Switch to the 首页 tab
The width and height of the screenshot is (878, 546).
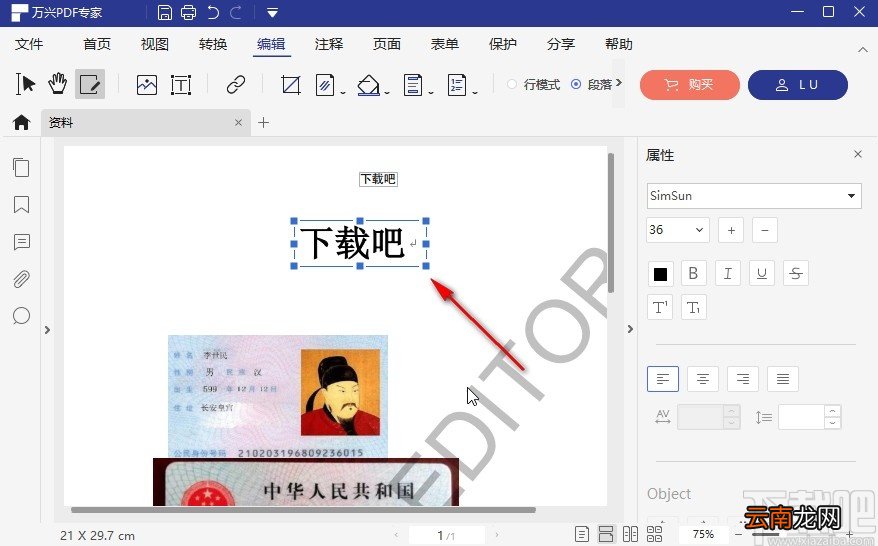click(97, 44)
